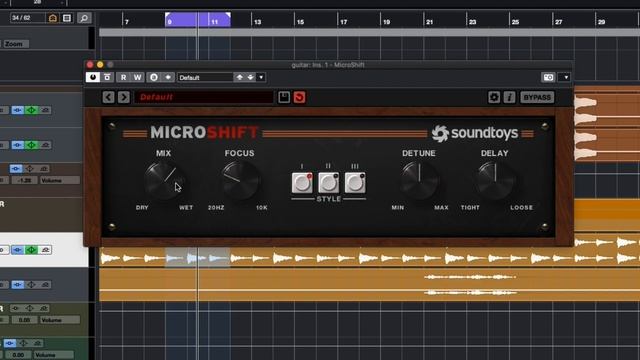Save the preset with the floppy disk icon
The width and height of the screenshot is (640, 360).
[x=284, y=97]
